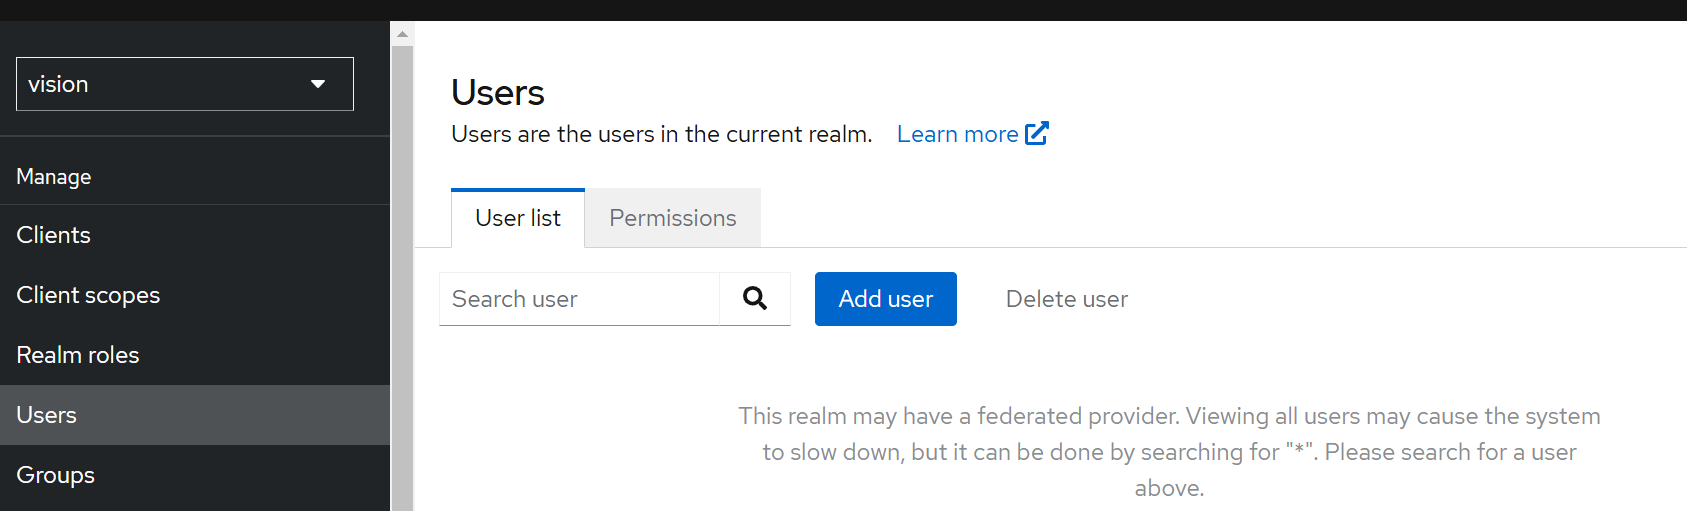Click the federated provider notice text
Screen dimensions: 1687x511
[x=1169, y=451]
